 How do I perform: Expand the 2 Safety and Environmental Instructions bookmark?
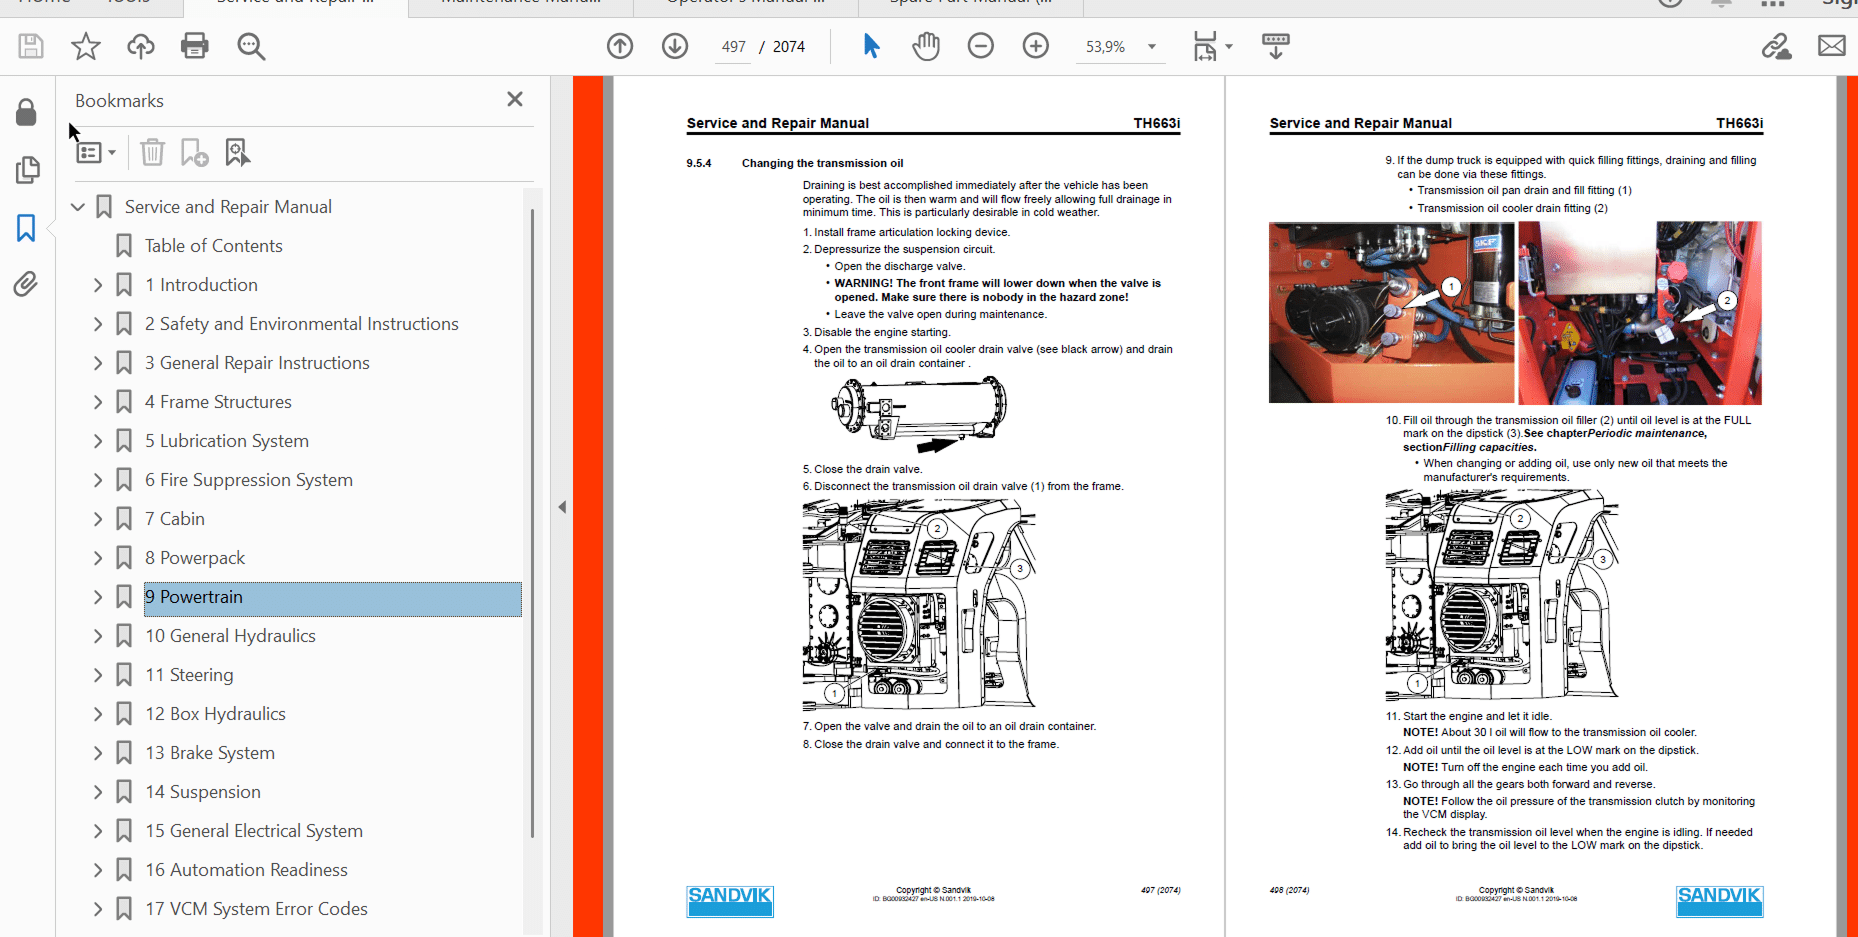98,324
